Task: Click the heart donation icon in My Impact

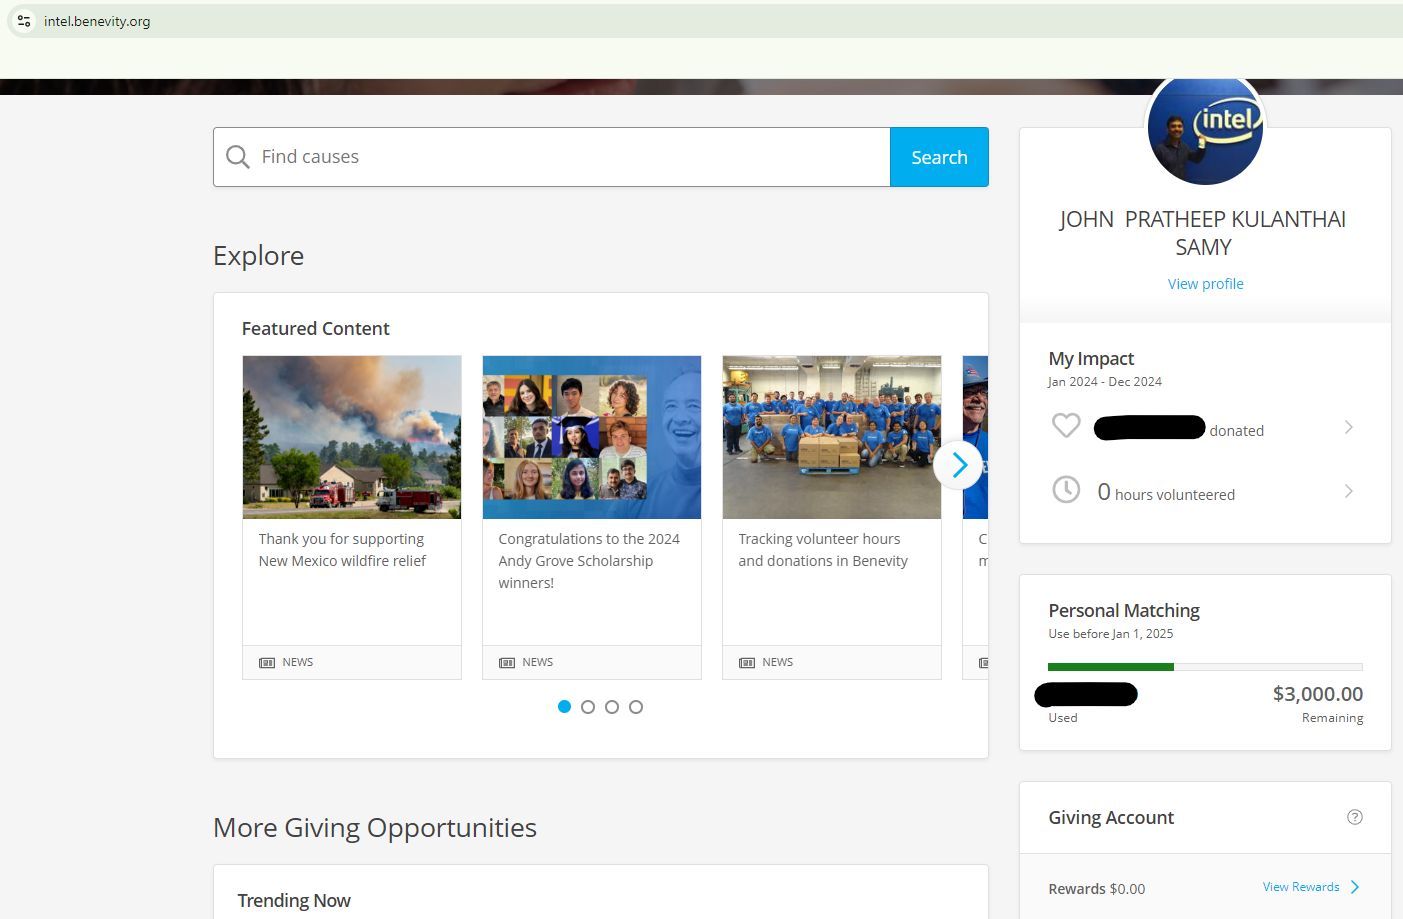Action: [x=1066, y=426]
